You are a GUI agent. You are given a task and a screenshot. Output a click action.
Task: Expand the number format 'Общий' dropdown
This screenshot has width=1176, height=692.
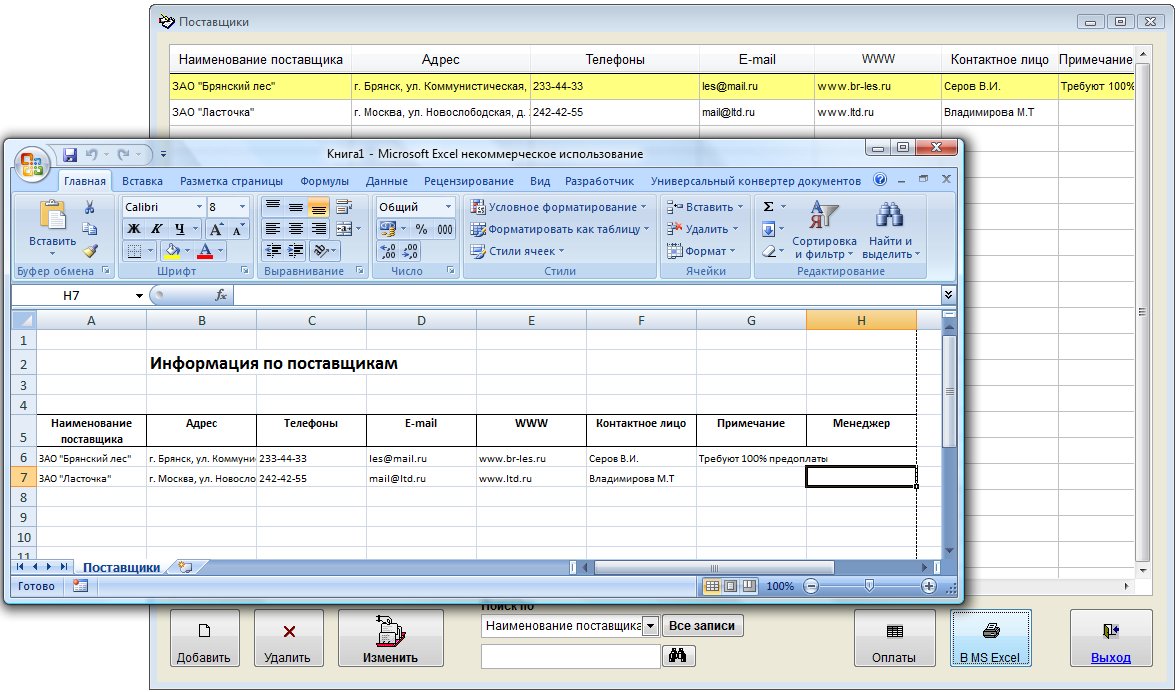[x=447, y=207]
